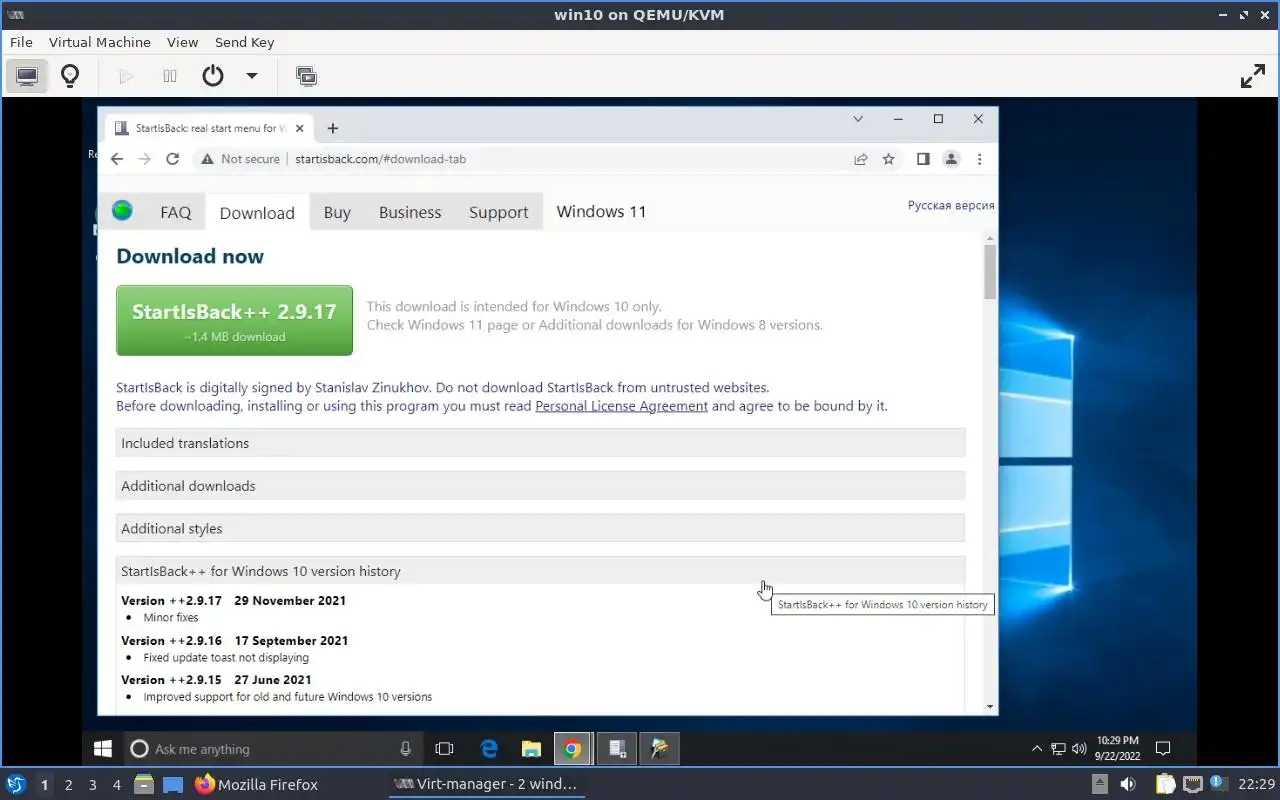Screen dimensions: 1280x800
Task: Open the View menu
Action: tap(182, 42)
